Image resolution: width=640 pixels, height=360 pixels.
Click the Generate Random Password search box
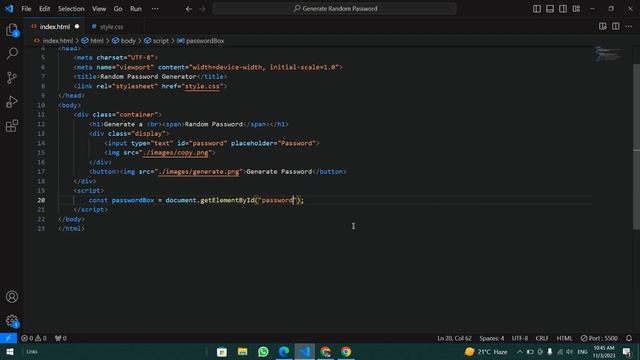[x=334, y=9]
